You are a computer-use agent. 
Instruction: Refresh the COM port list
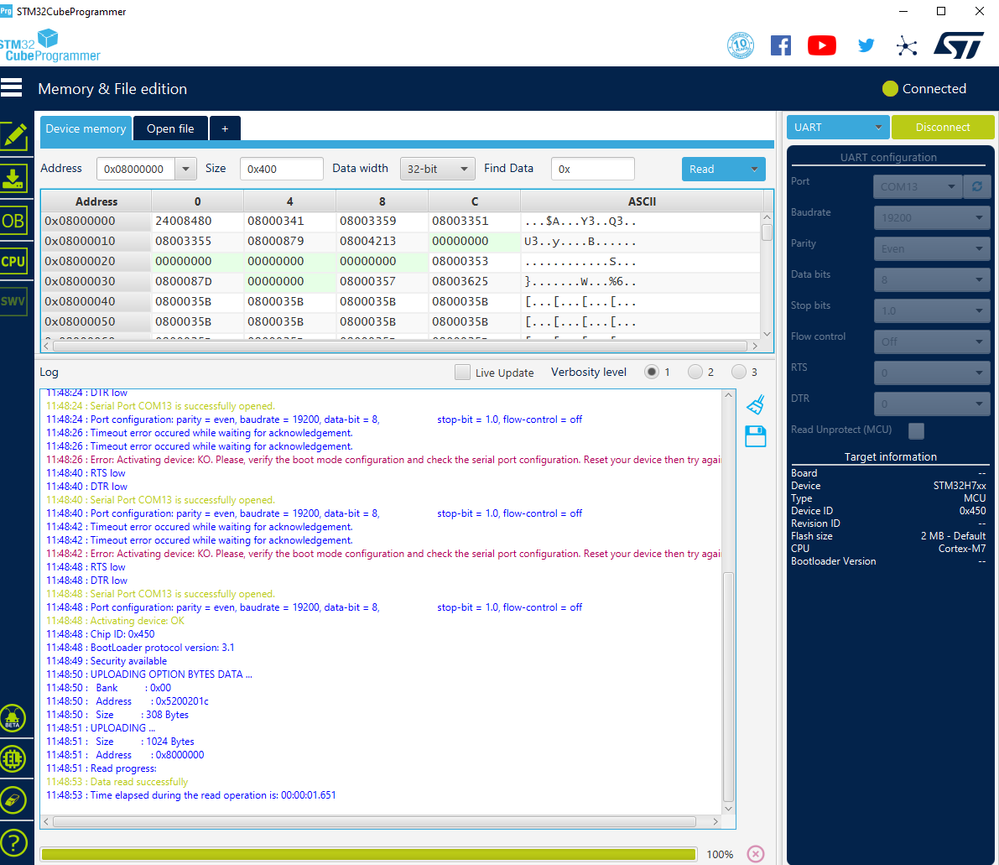(977, 187)
